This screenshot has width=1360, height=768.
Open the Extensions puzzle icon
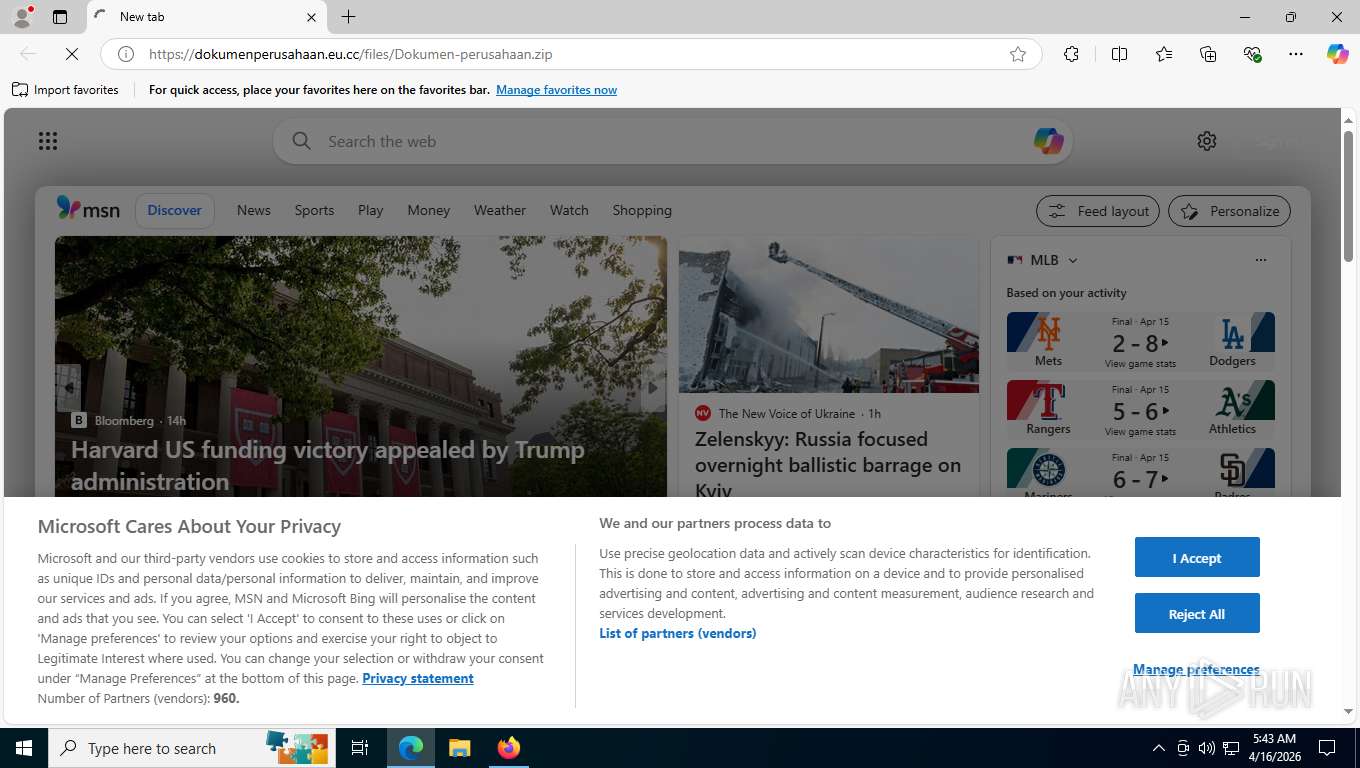1071,54
